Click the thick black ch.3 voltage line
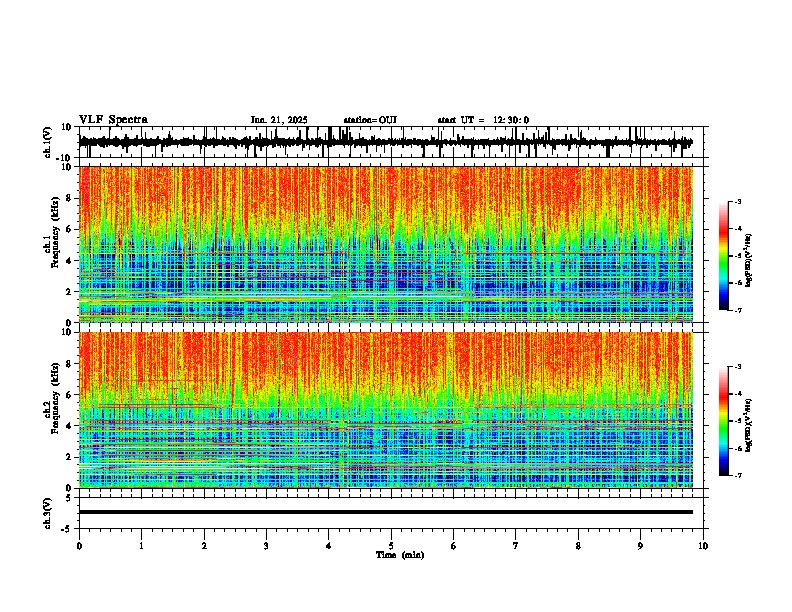The width and height of the screenshot is (792, 612). (x=386, y=512)
